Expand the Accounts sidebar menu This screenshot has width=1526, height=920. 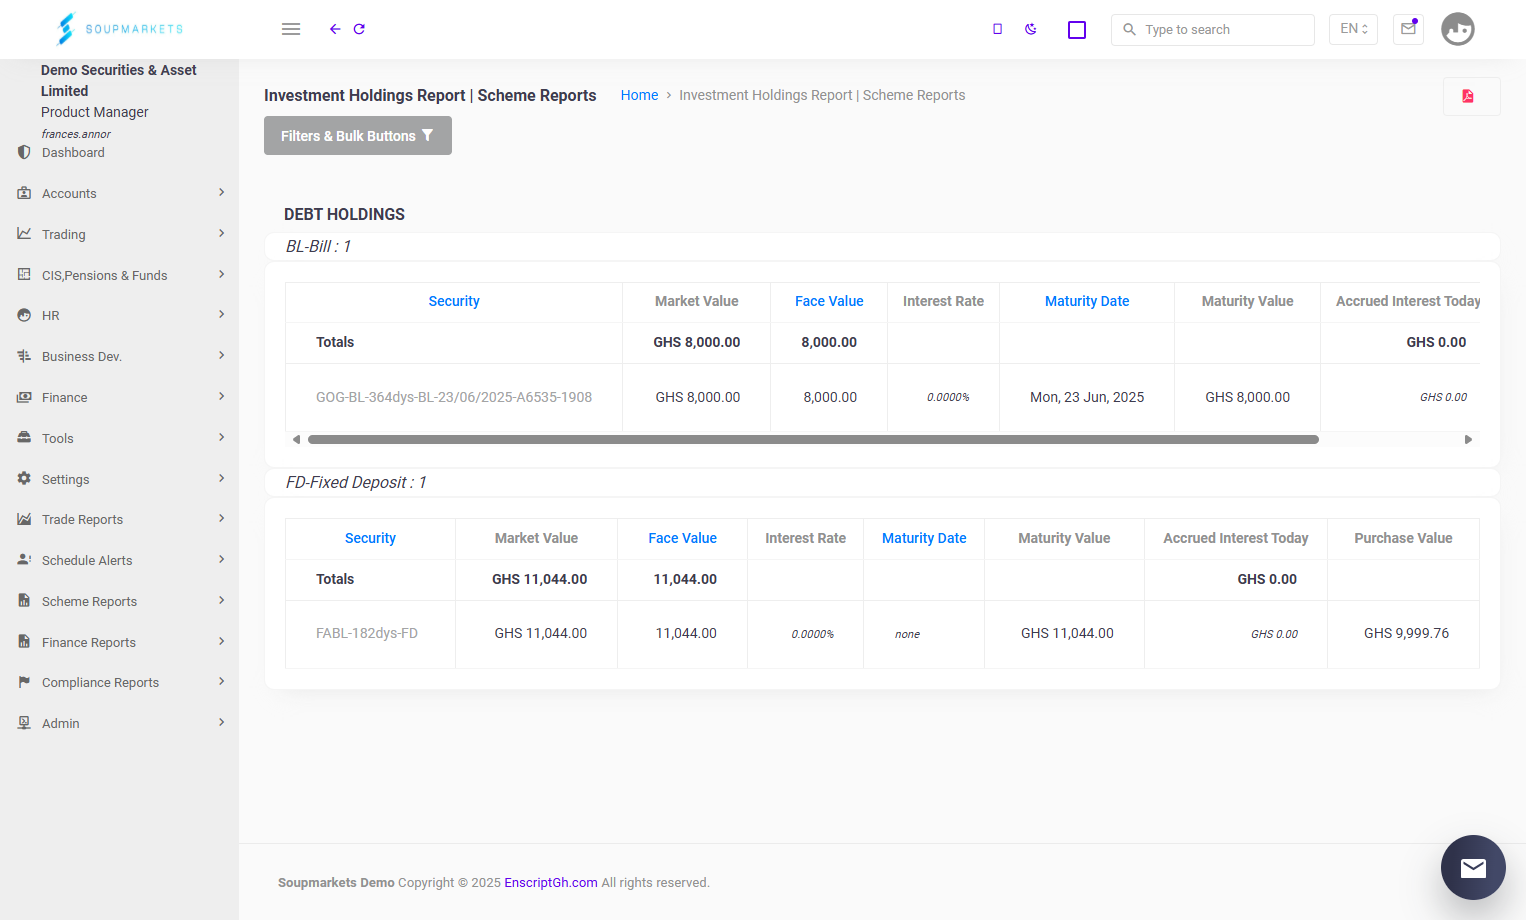pos(119,193)
